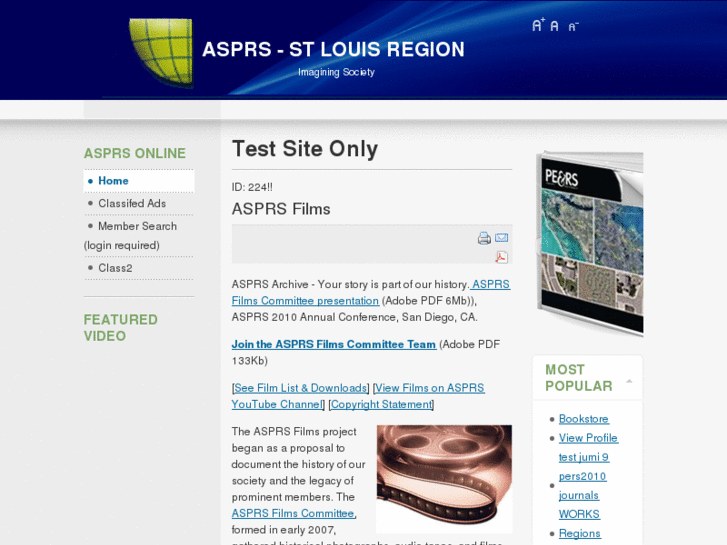Click the ASPRS globe logo
The width and height of the screenshot is (727, 545).
pos(161,52)
